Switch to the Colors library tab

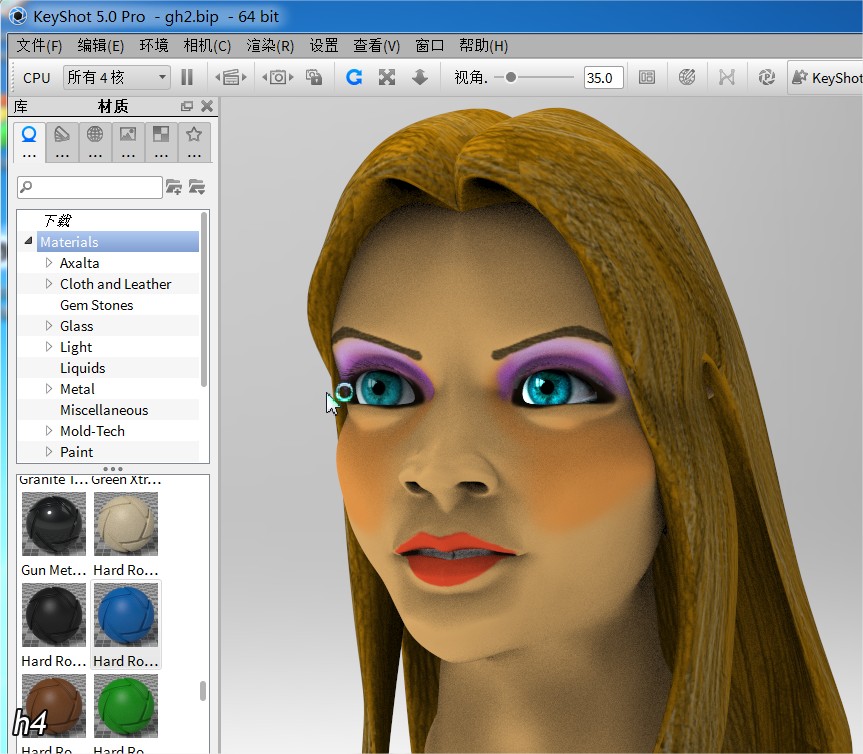click(62, 141)
